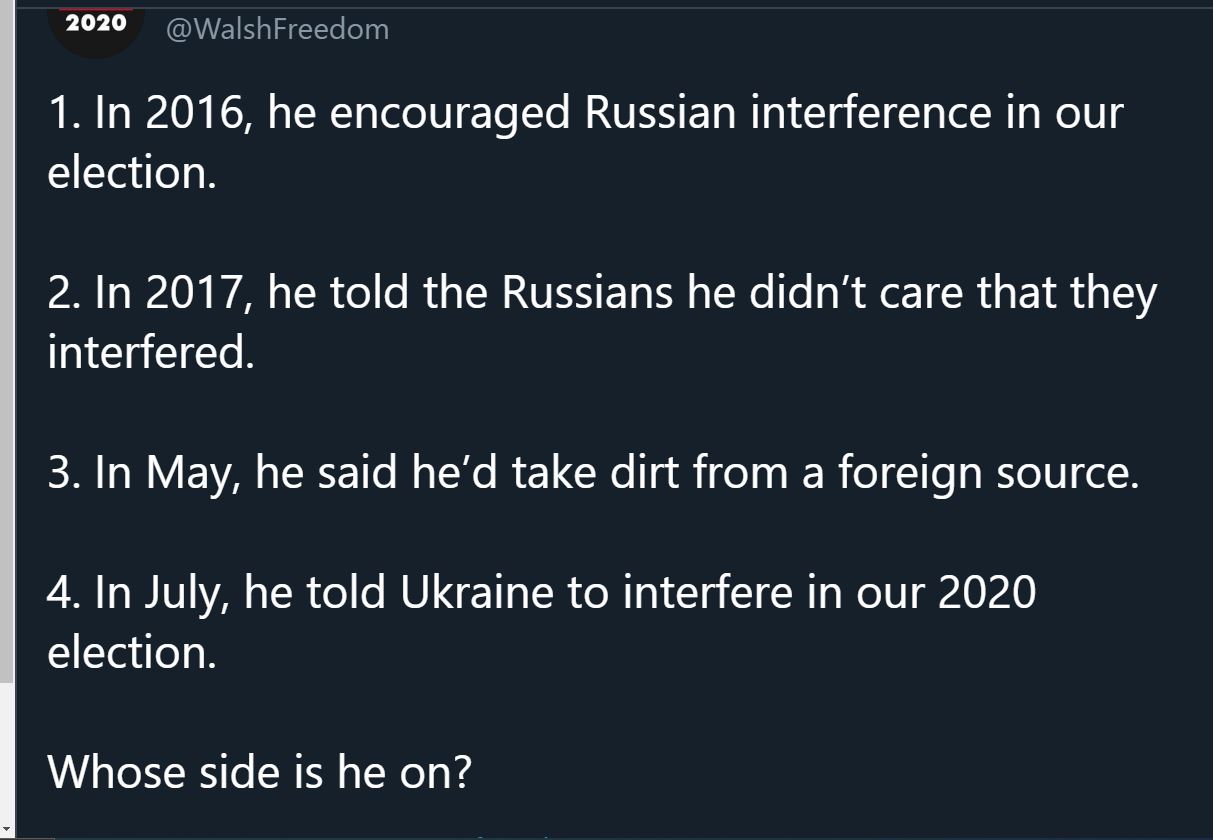Click the tweet line starting "2. In 2017"

coord(602,293)
